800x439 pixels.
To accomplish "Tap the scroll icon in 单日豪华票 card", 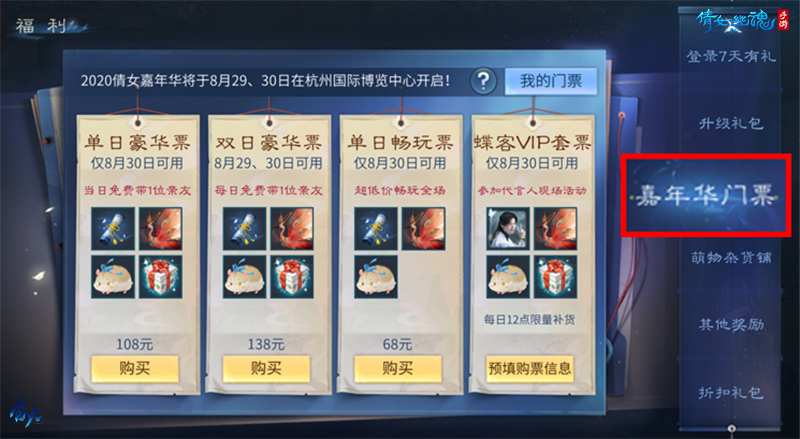I will 113,229.
